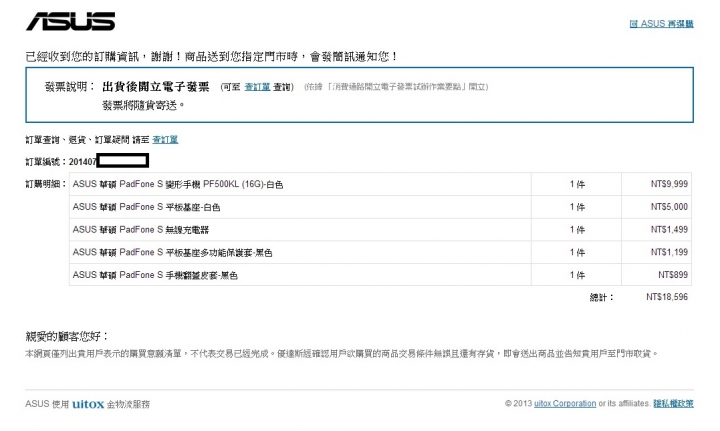Click the 訂購明細 label

click(43, 184)
